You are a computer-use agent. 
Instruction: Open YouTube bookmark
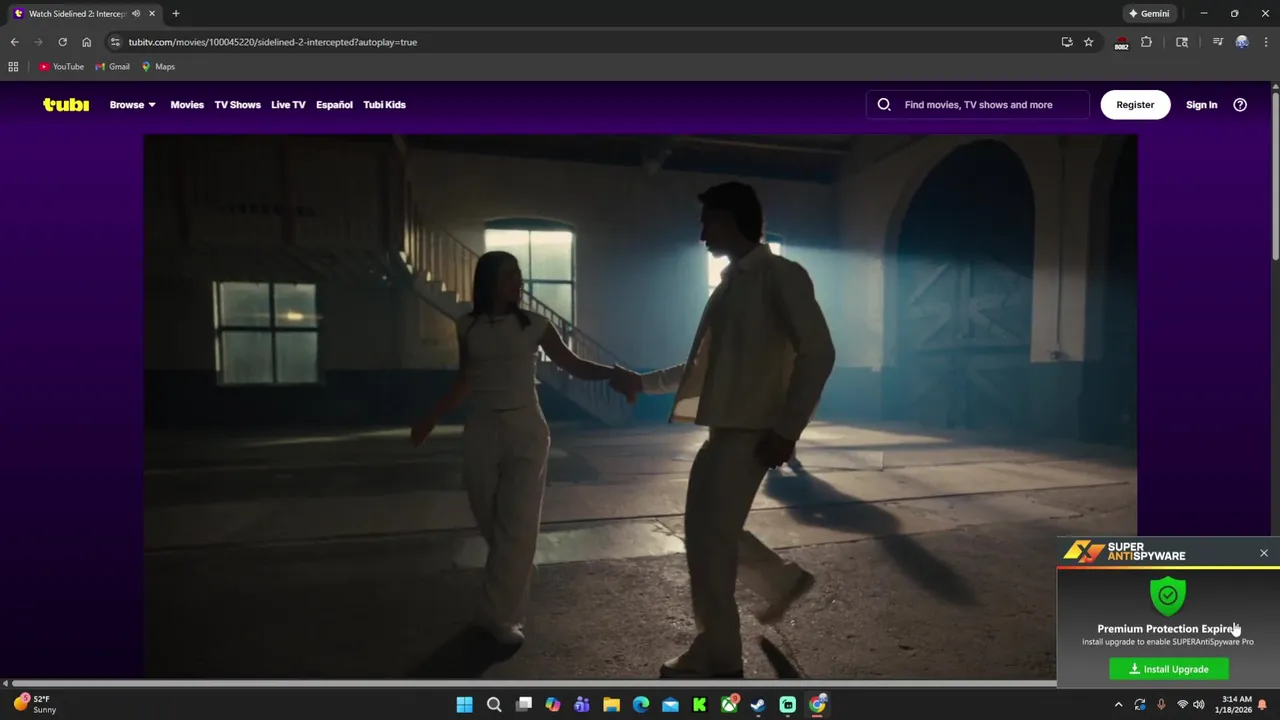pos(61,67)
